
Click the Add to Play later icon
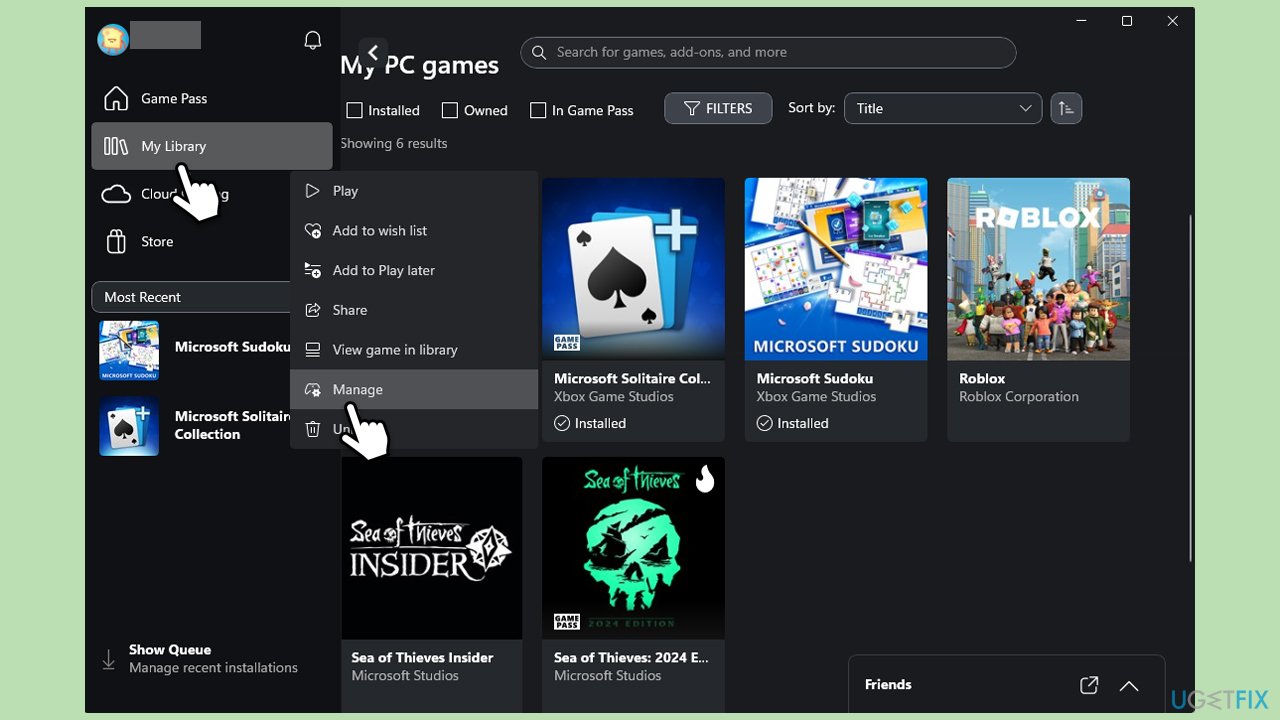[x=313, y=271]
